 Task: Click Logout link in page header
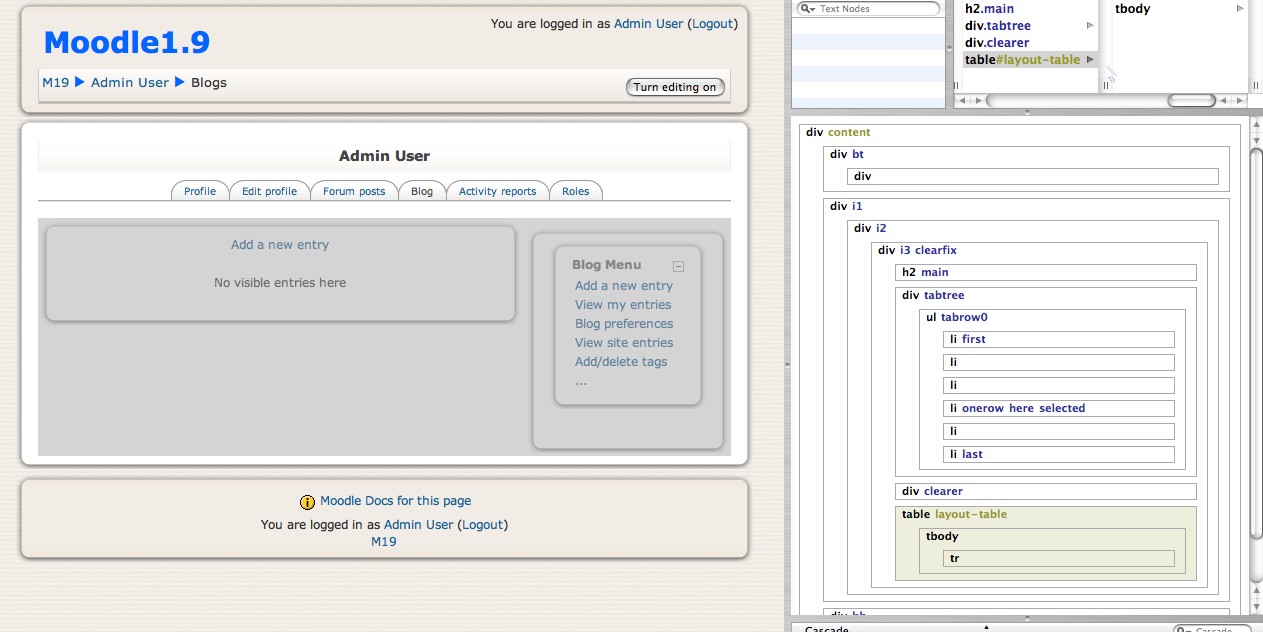[x=713, y=23]
